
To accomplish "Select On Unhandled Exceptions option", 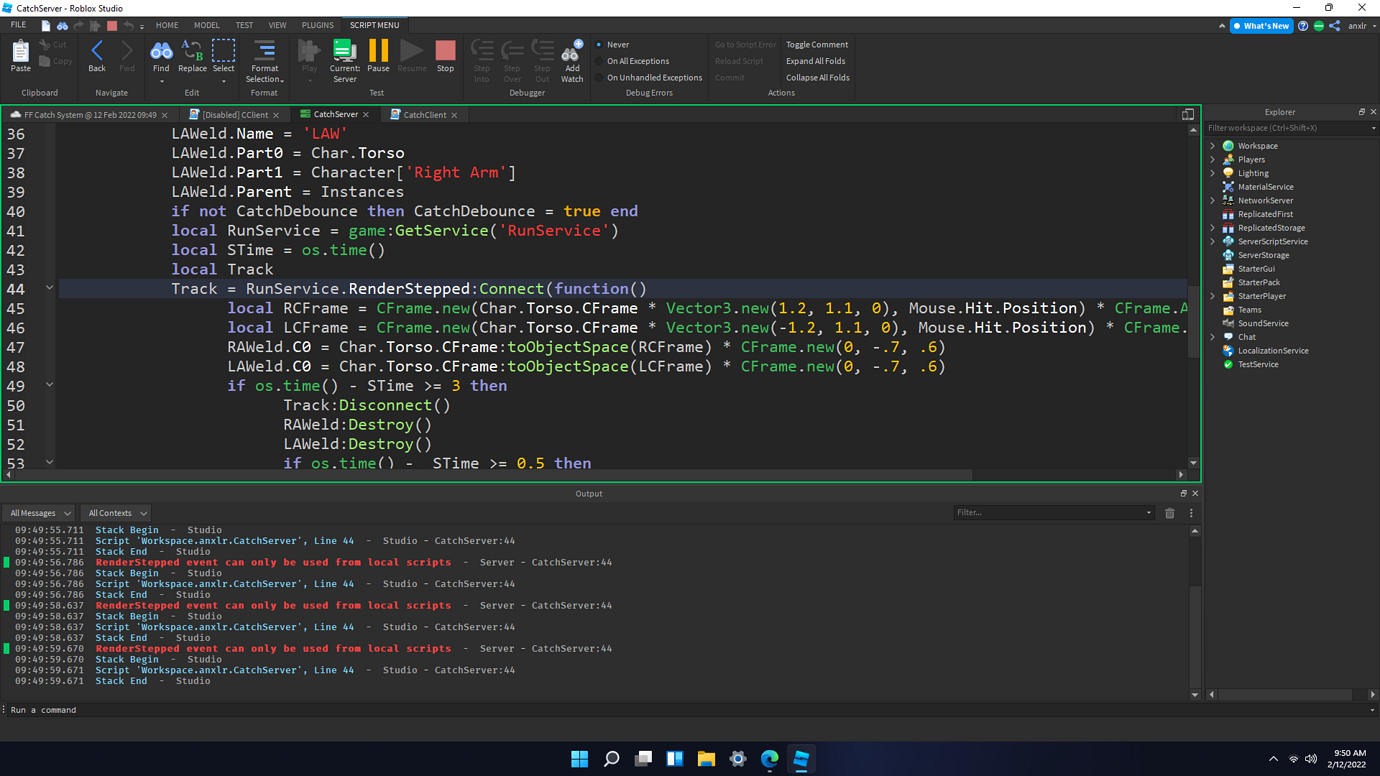I will point(649,77).
